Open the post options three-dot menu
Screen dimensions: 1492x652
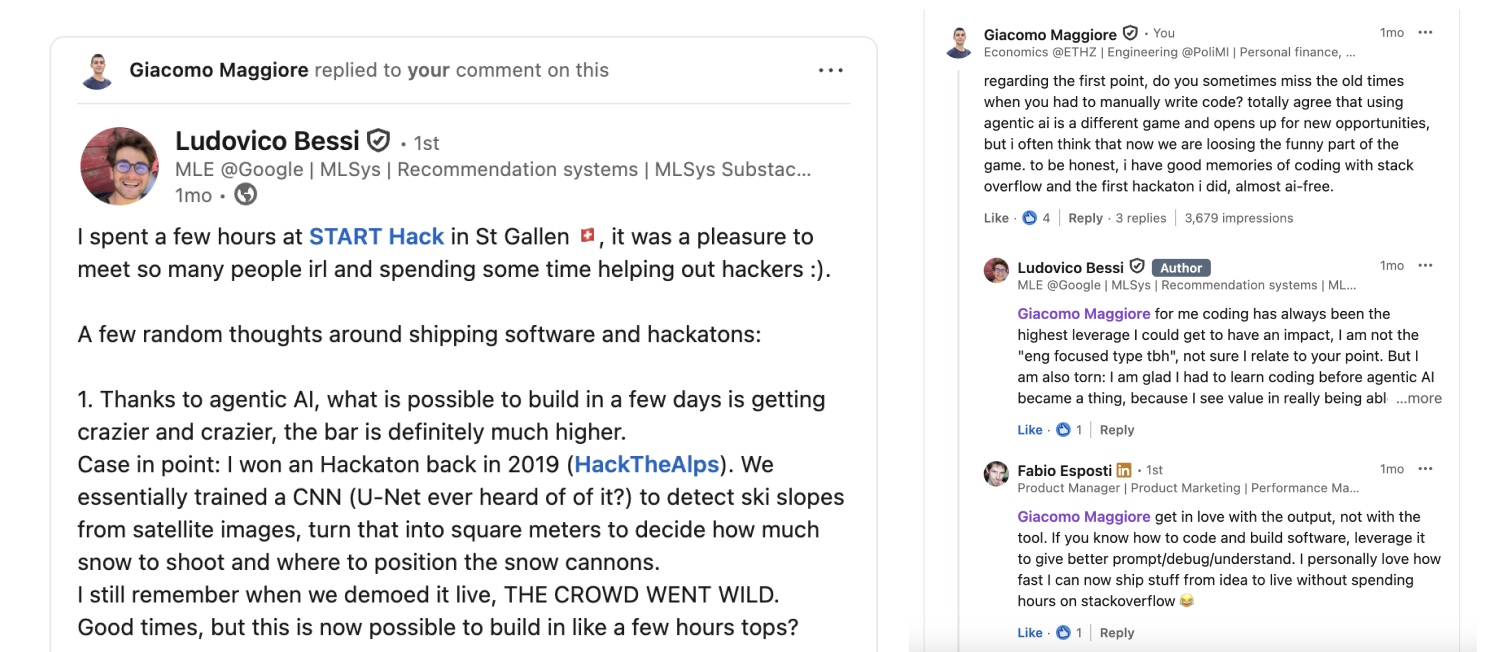[830, 70]
